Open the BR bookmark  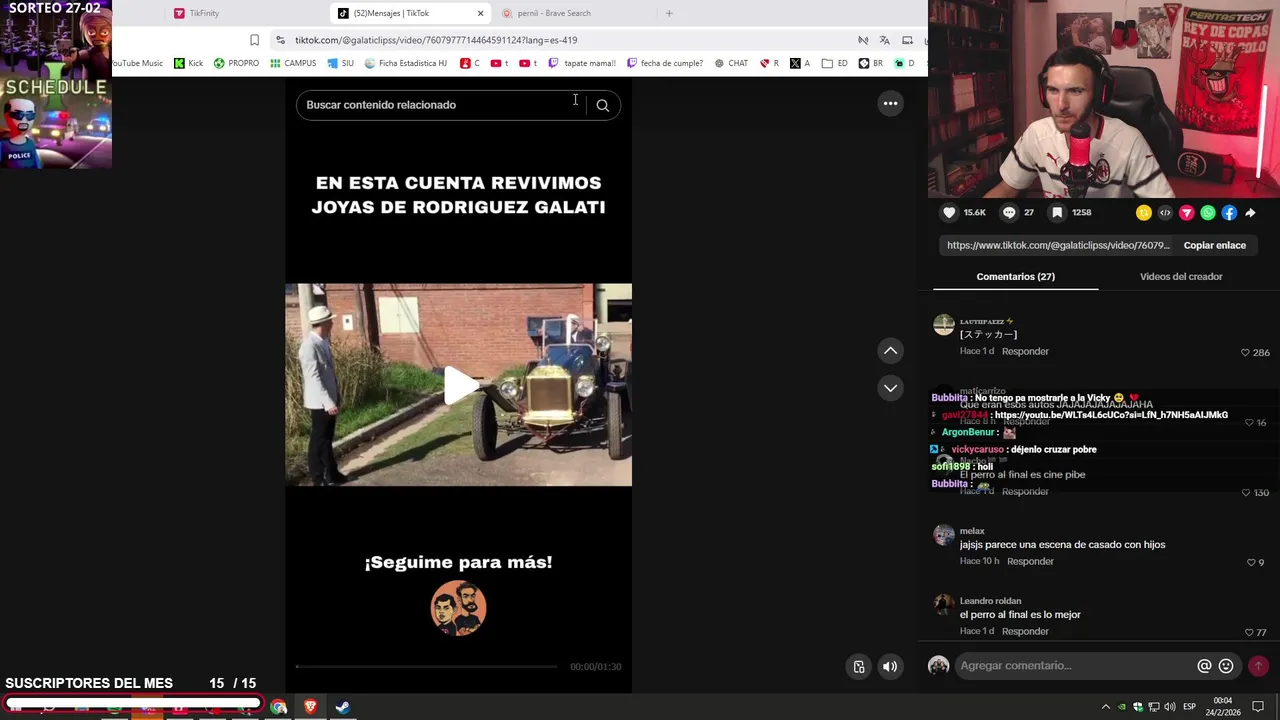pos(871,63)
